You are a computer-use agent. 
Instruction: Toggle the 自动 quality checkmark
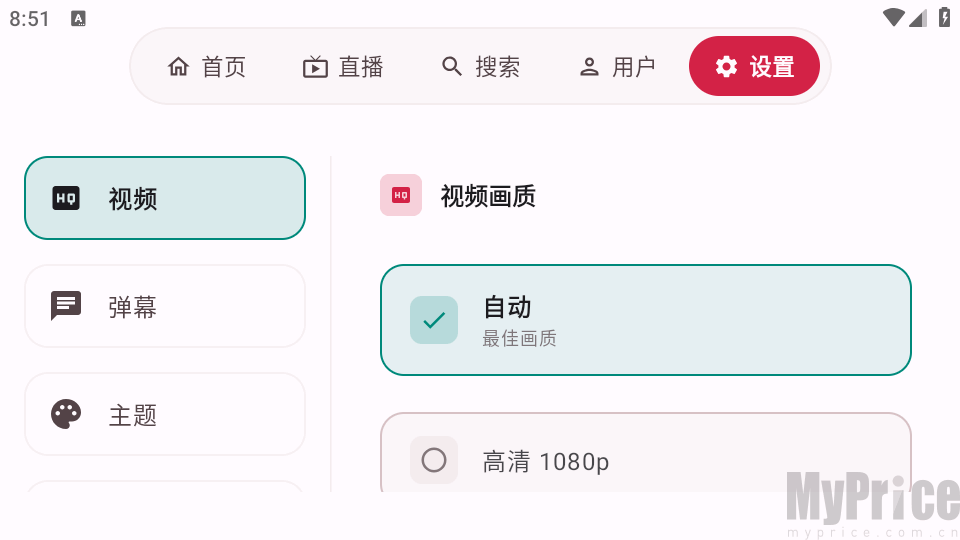(434, 320)
